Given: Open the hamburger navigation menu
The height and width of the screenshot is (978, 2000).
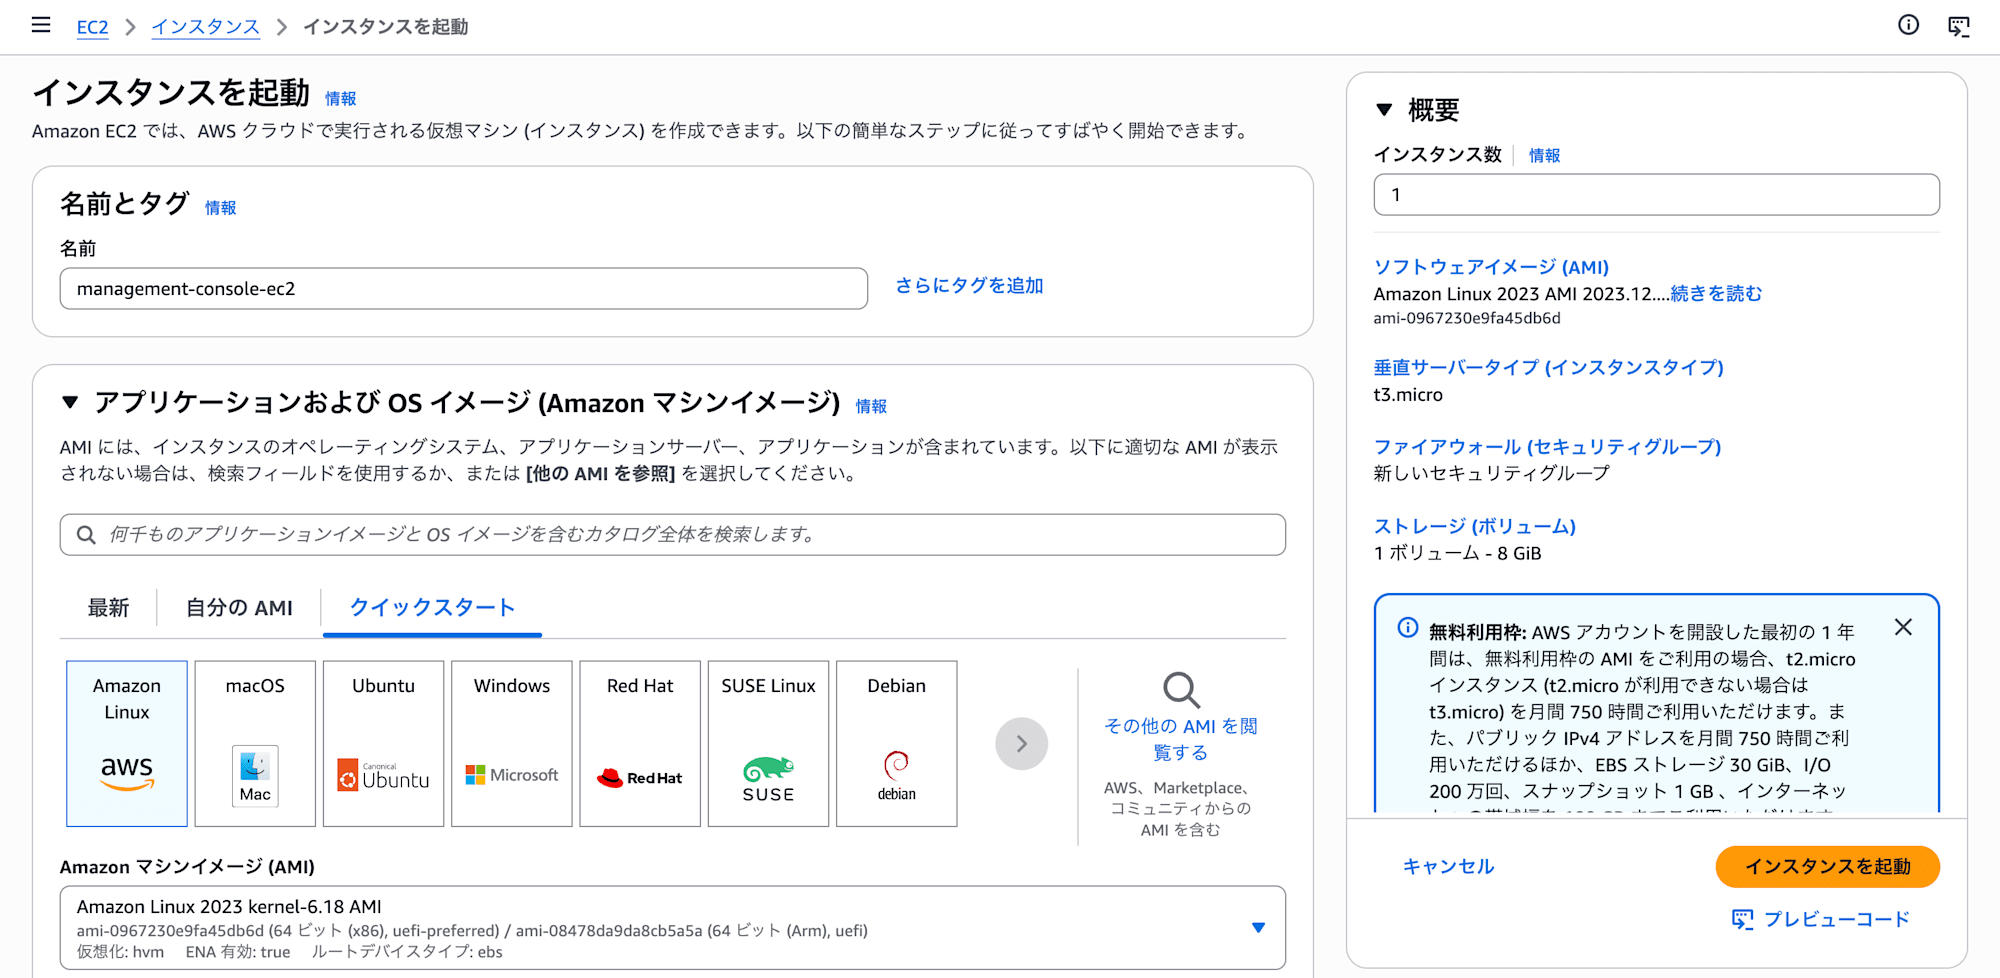Looking at the screenshot, I should (41, 25).
